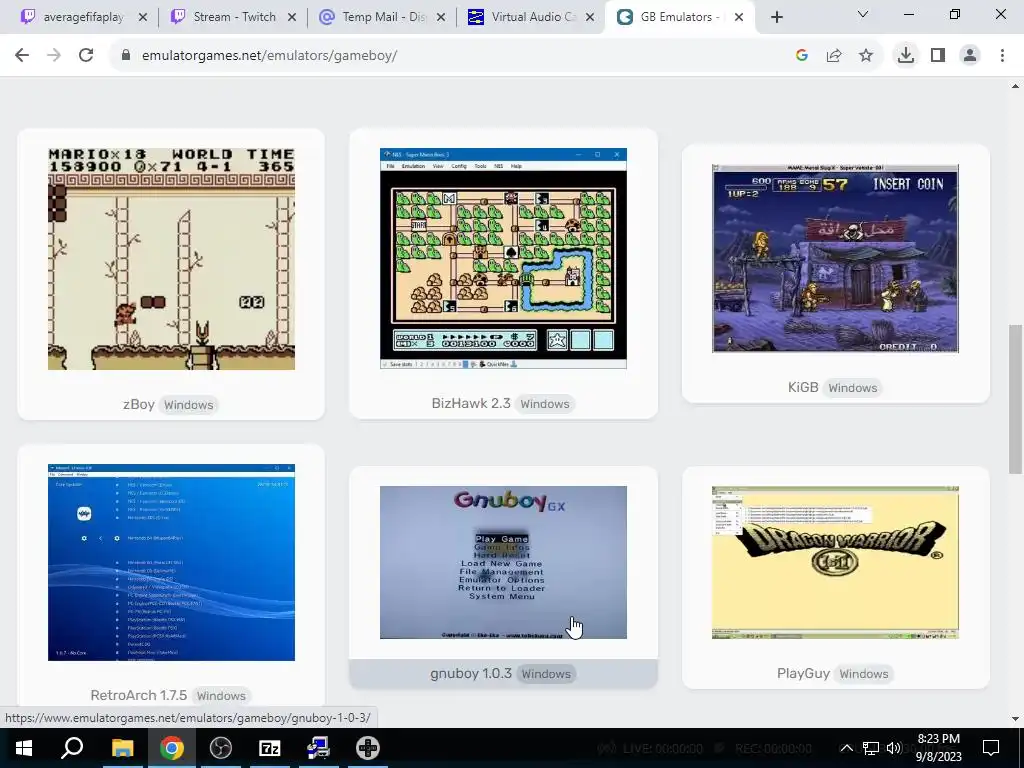Click the Windows tag next to KiGB
Screen dimensions: 1024x768
(x=853, y=388)
